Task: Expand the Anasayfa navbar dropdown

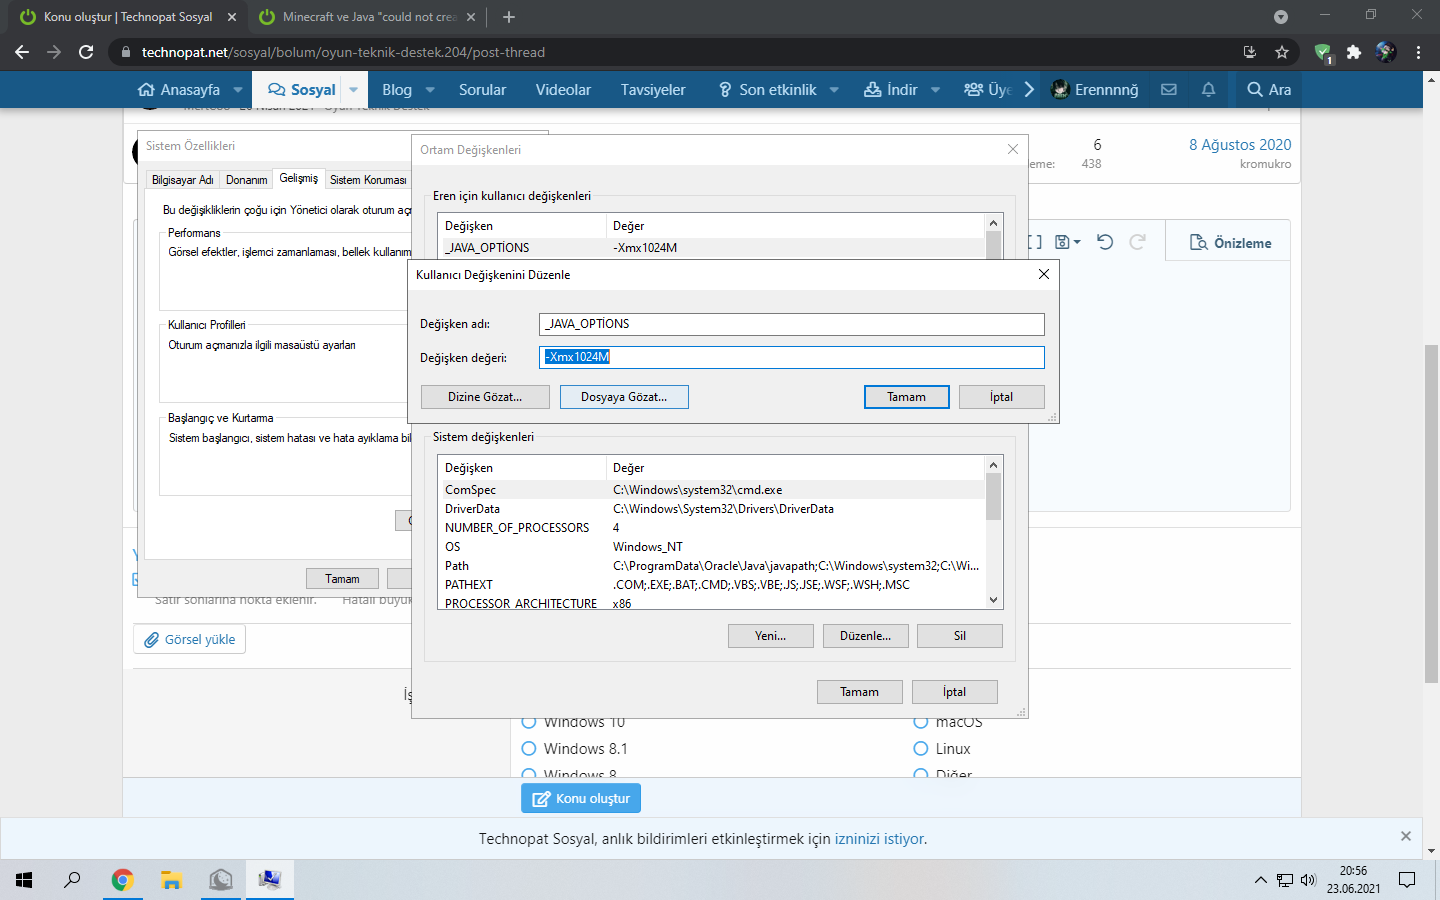Action: coord(238,89)
